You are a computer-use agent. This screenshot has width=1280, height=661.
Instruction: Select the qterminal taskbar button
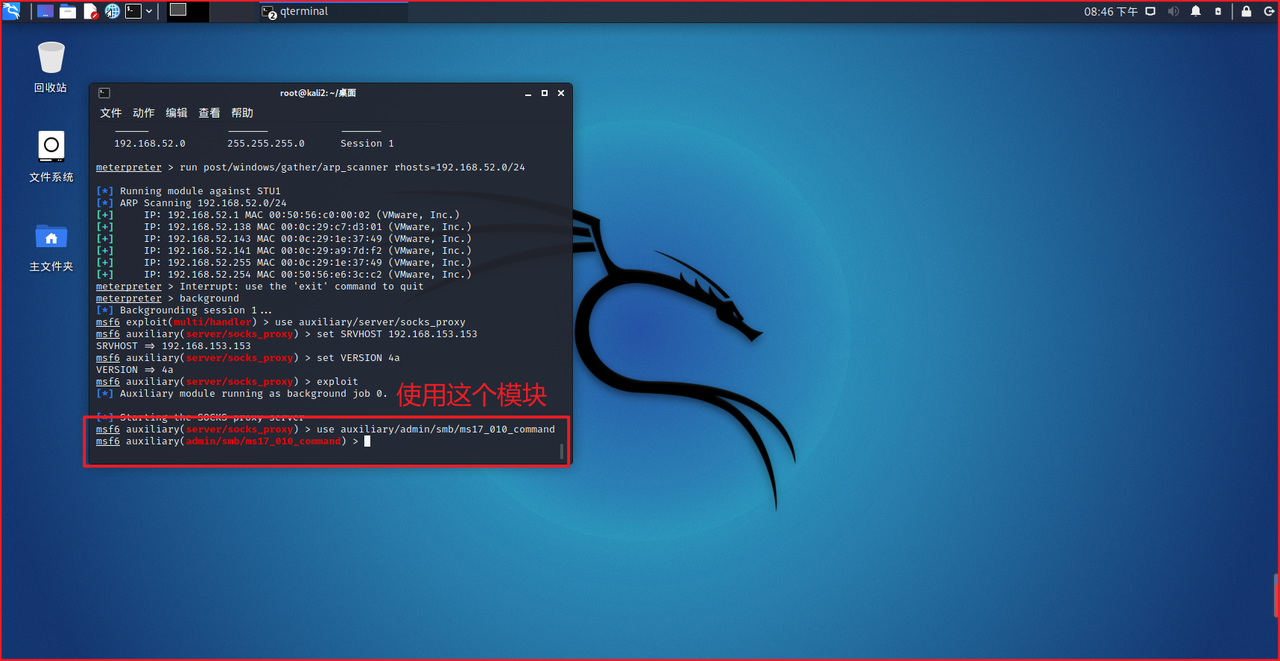(334, 11)
